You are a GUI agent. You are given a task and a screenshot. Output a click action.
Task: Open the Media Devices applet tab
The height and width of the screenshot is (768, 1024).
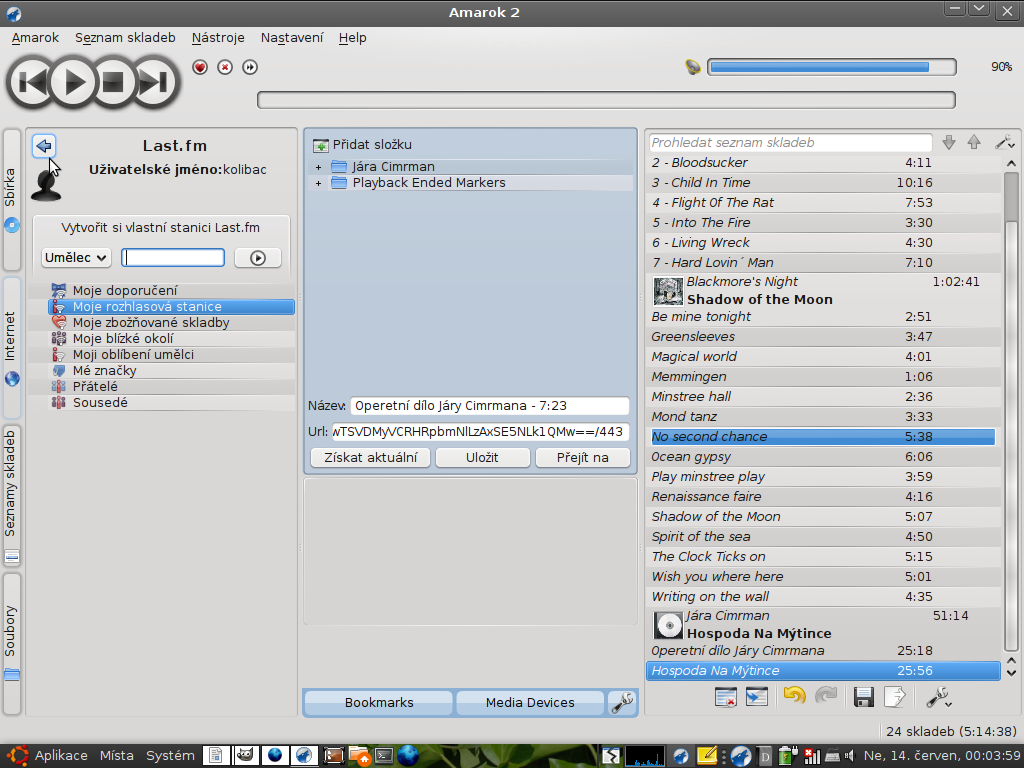point(530,703)
